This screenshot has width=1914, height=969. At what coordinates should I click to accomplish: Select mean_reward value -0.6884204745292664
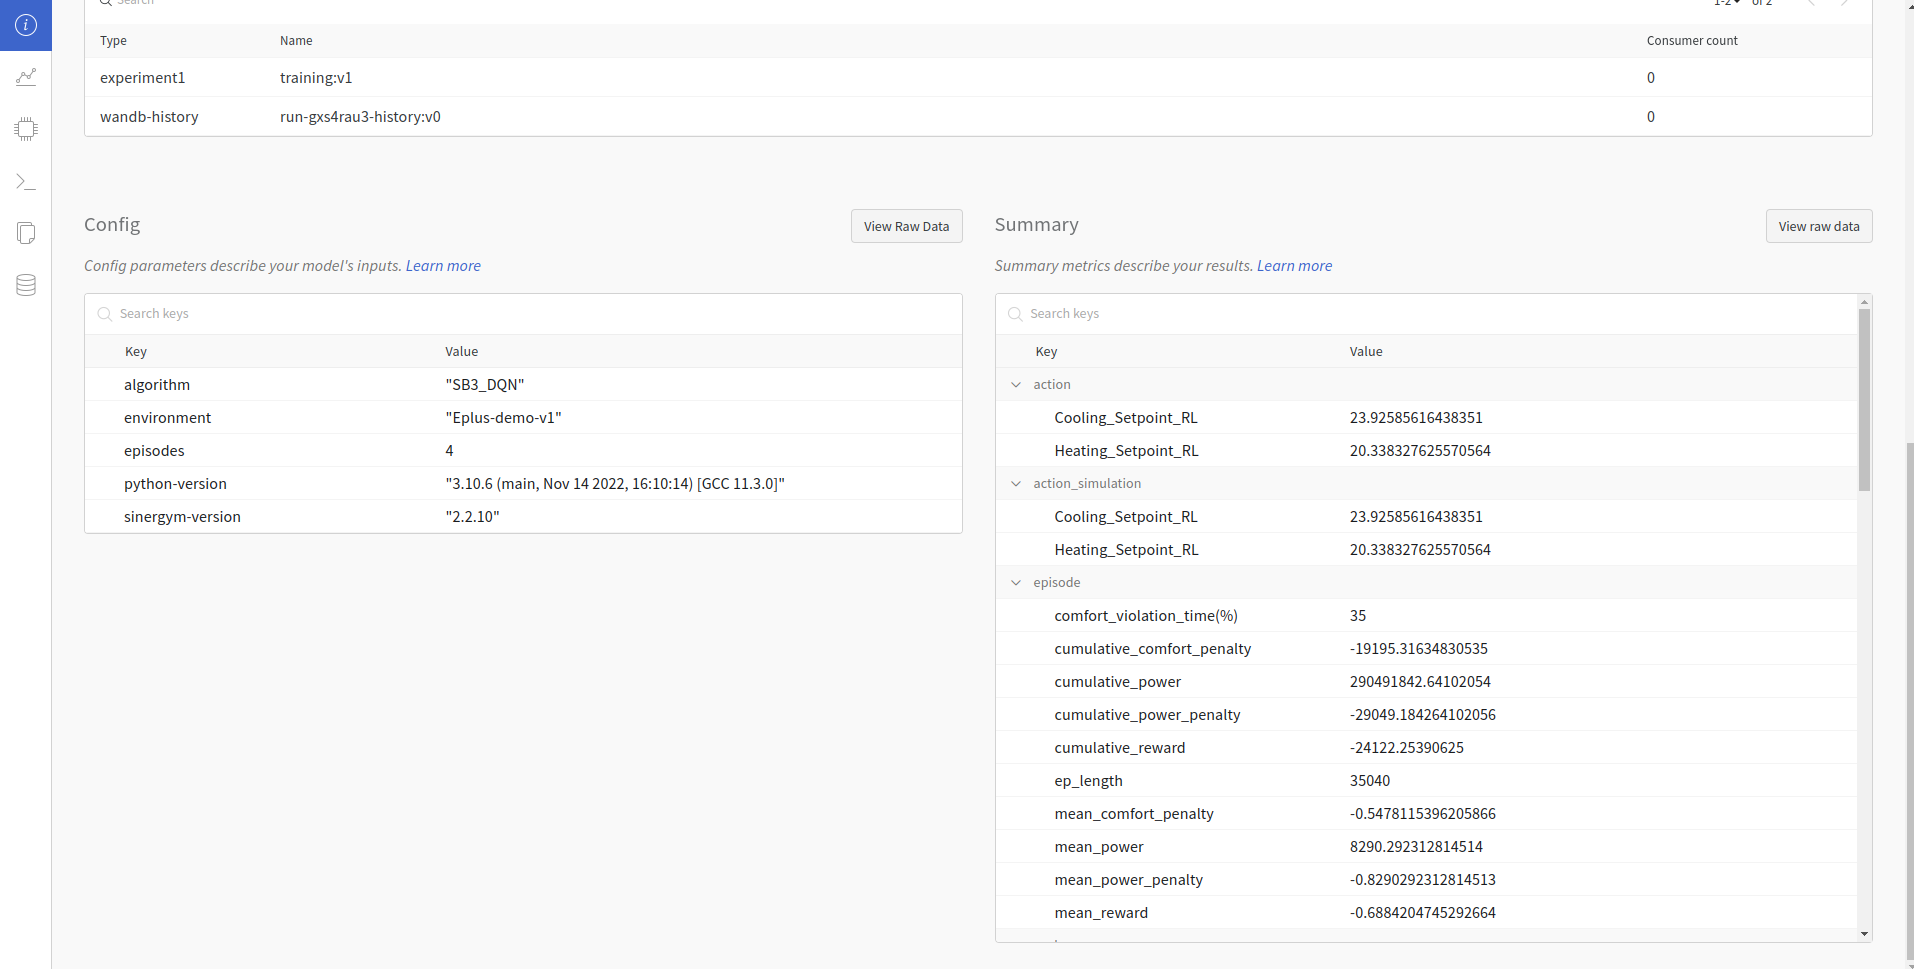tap(1423, 913)
